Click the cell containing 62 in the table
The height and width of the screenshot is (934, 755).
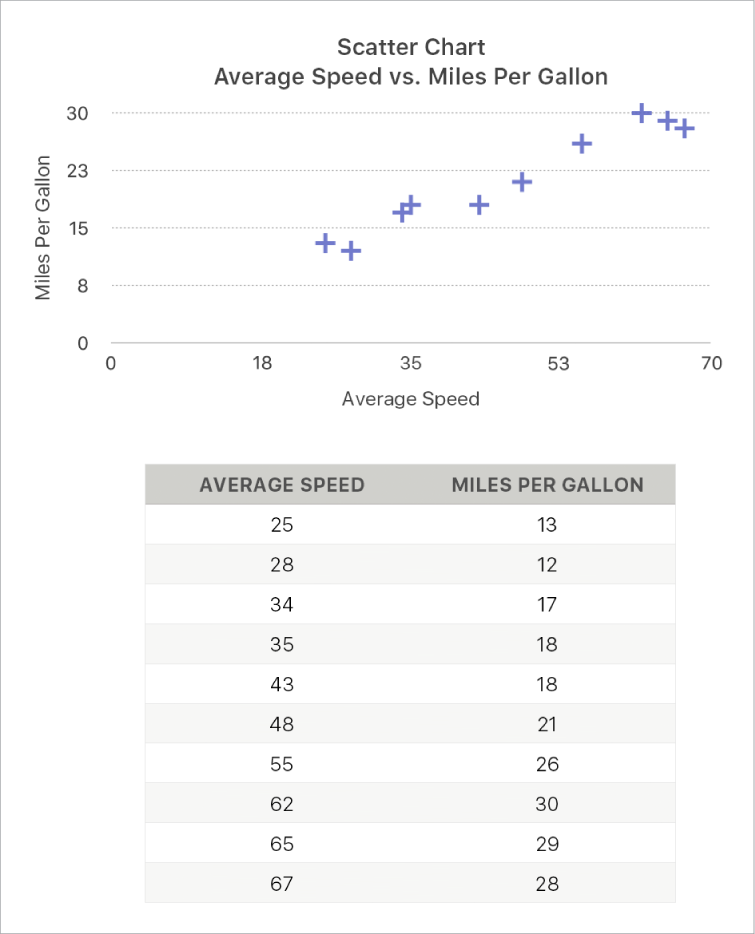pos(282,804)
